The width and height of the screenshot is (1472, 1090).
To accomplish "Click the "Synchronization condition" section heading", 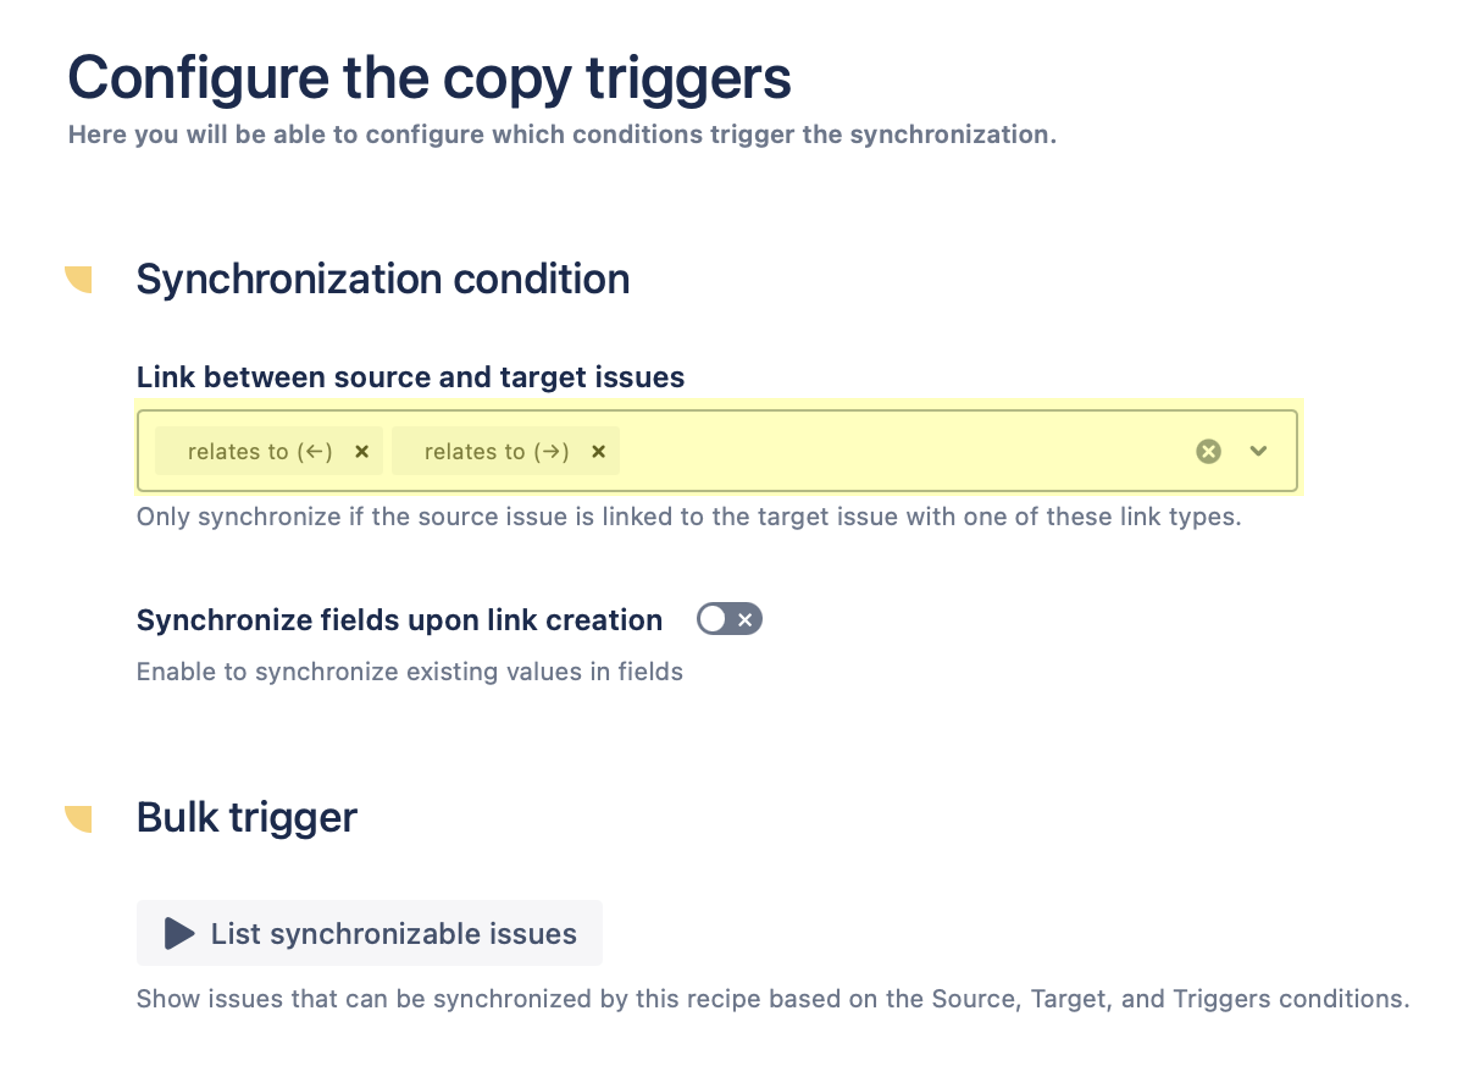I will click(x=383, y=279).
